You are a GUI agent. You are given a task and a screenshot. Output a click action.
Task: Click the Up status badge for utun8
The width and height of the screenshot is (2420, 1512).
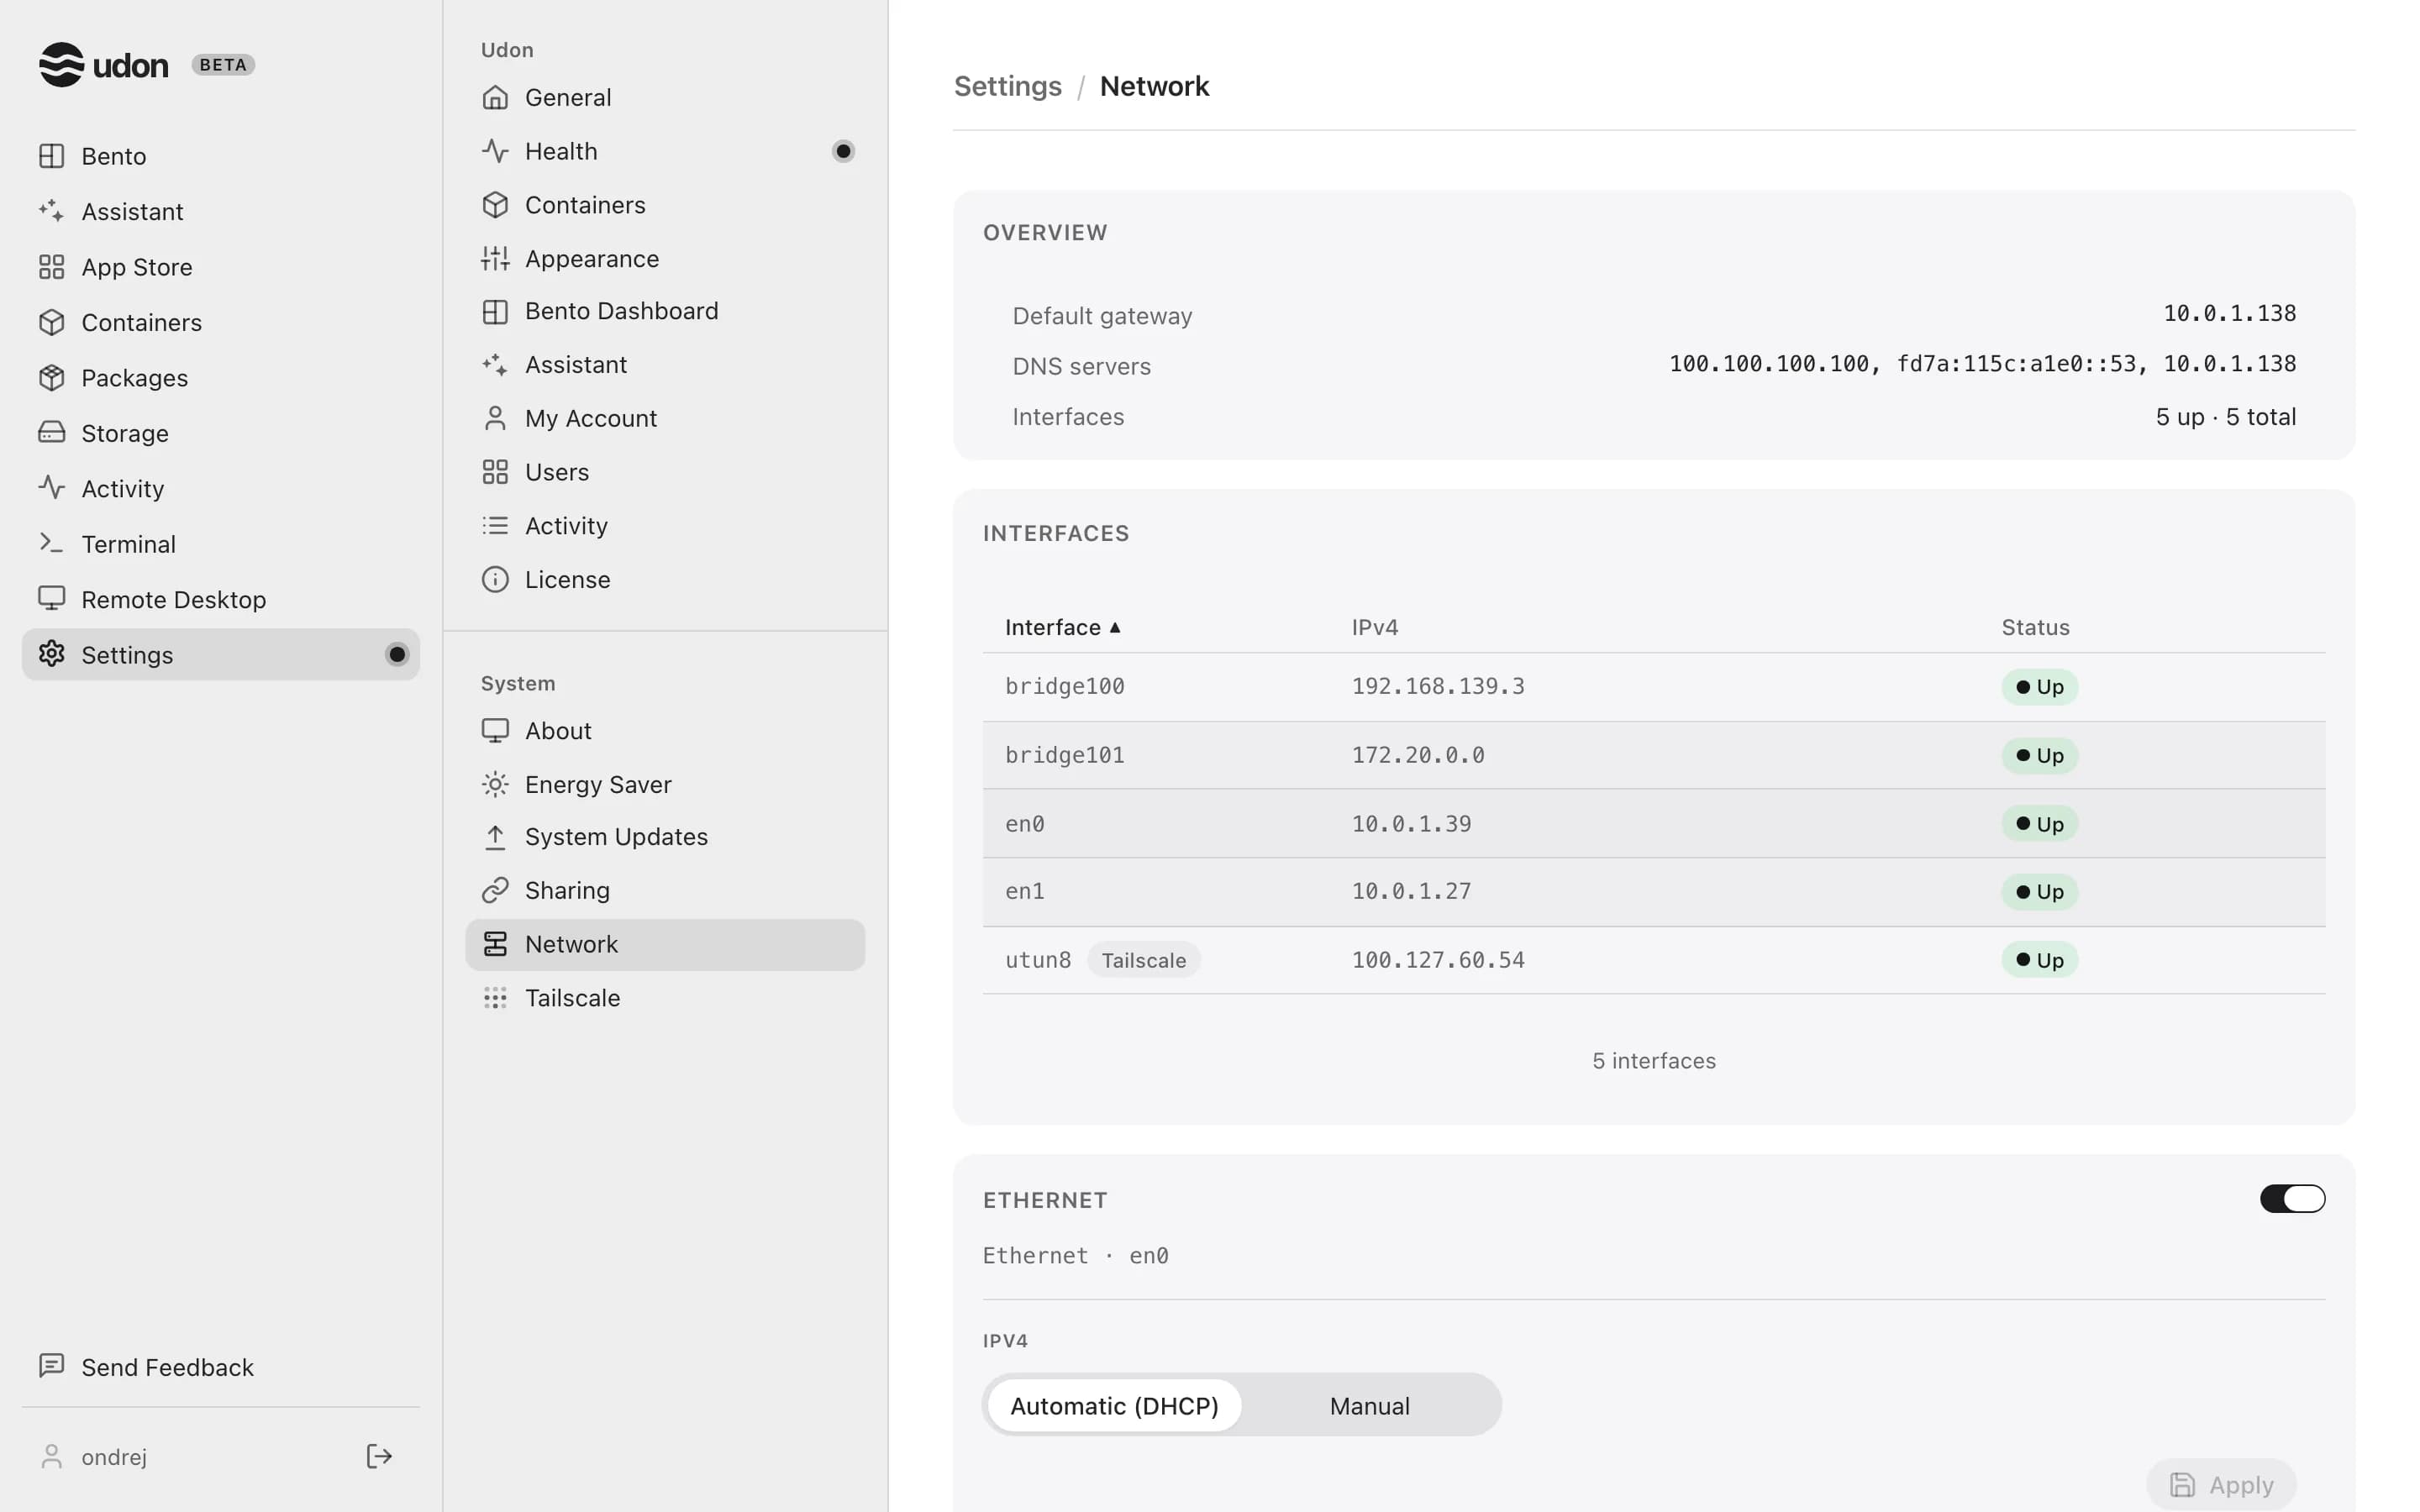pos(2039,960)
